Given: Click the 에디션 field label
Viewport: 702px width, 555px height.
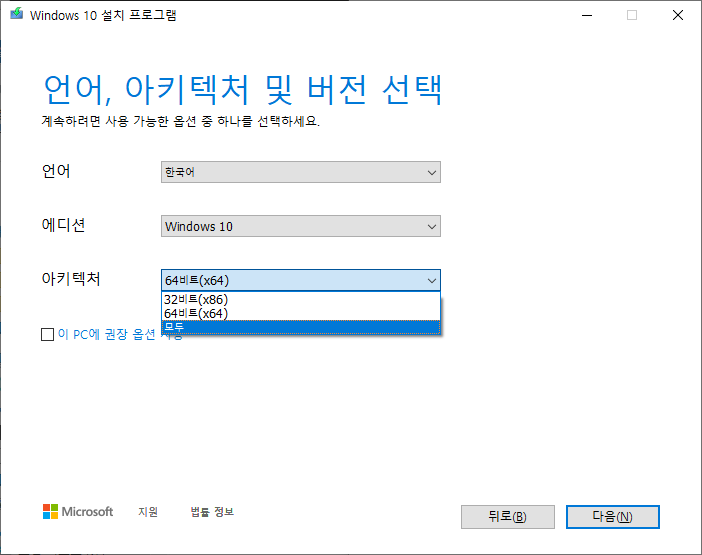Looking at the screenshot, I should tap(63, 225).
